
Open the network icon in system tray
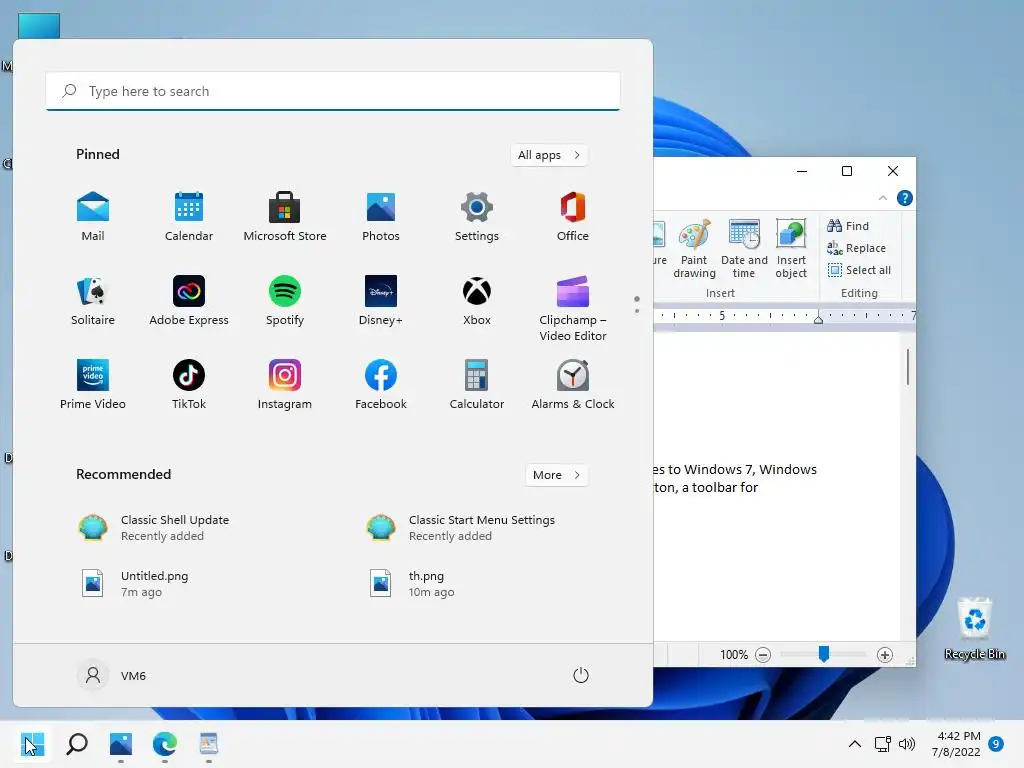coord(882,744)
